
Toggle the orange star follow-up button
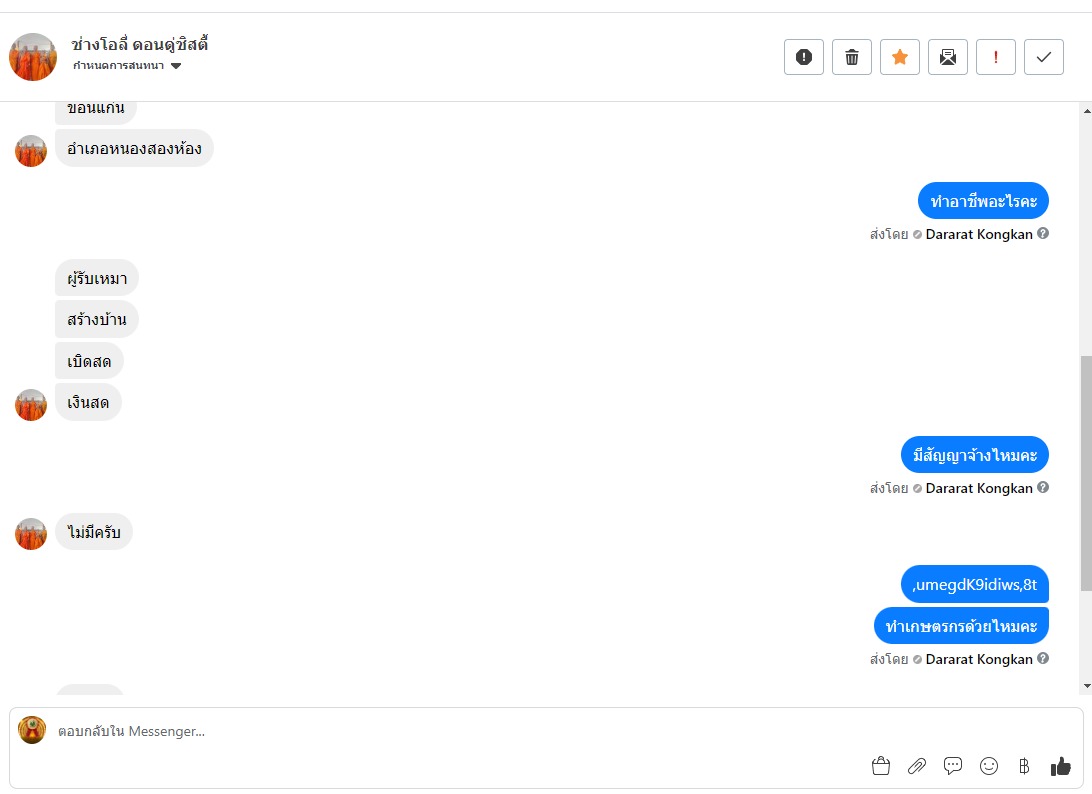pos(900,57)
